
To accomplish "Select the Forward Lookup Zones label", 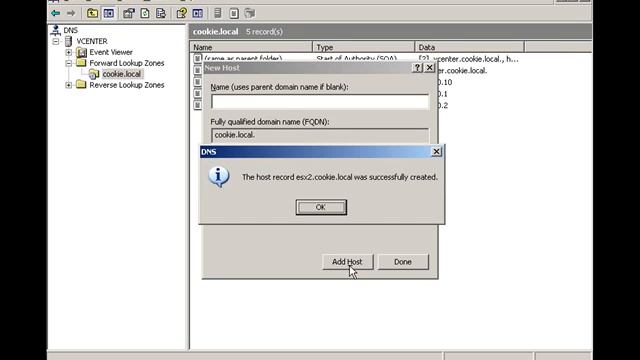I will pos(127,63).
